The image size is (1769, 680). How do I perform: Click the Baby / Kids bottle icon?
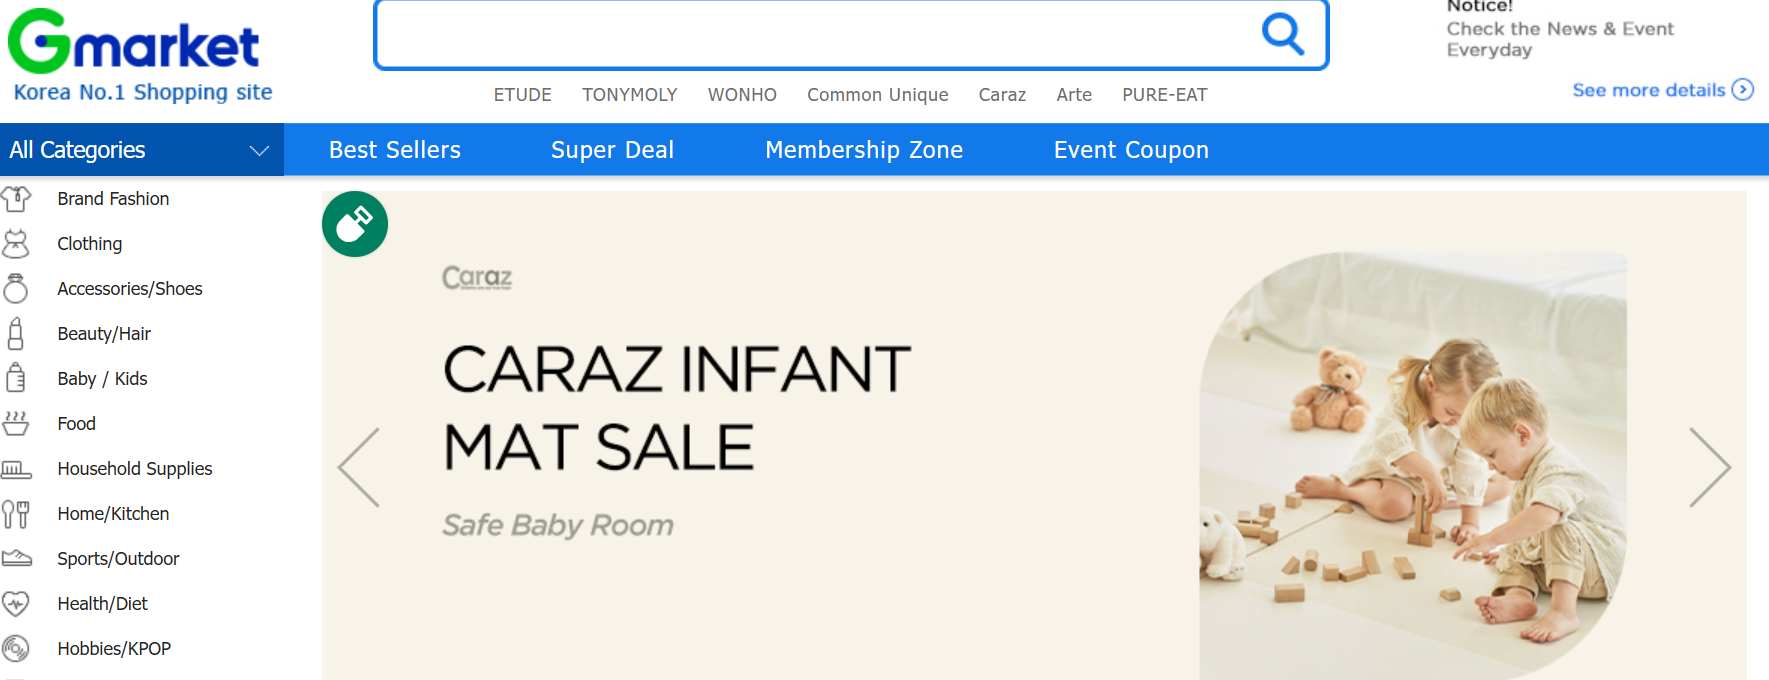pyautogui.click(x=16, y=379)
